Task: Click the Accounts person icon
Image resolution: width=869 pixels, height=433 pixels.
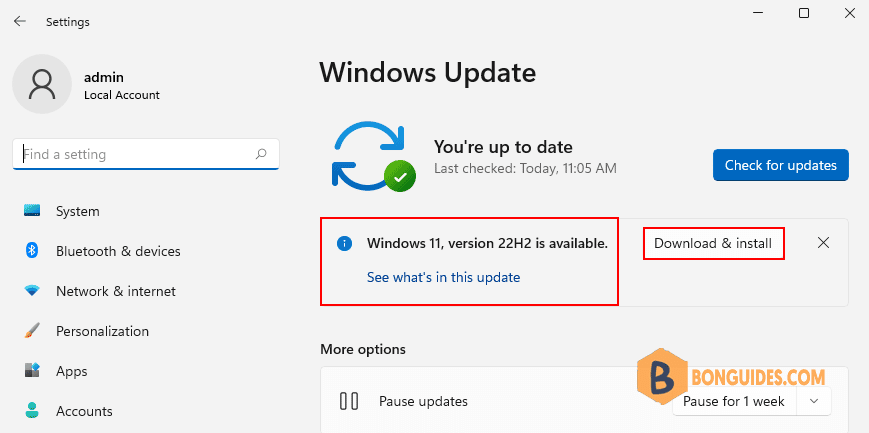Action: click(32, 411)
